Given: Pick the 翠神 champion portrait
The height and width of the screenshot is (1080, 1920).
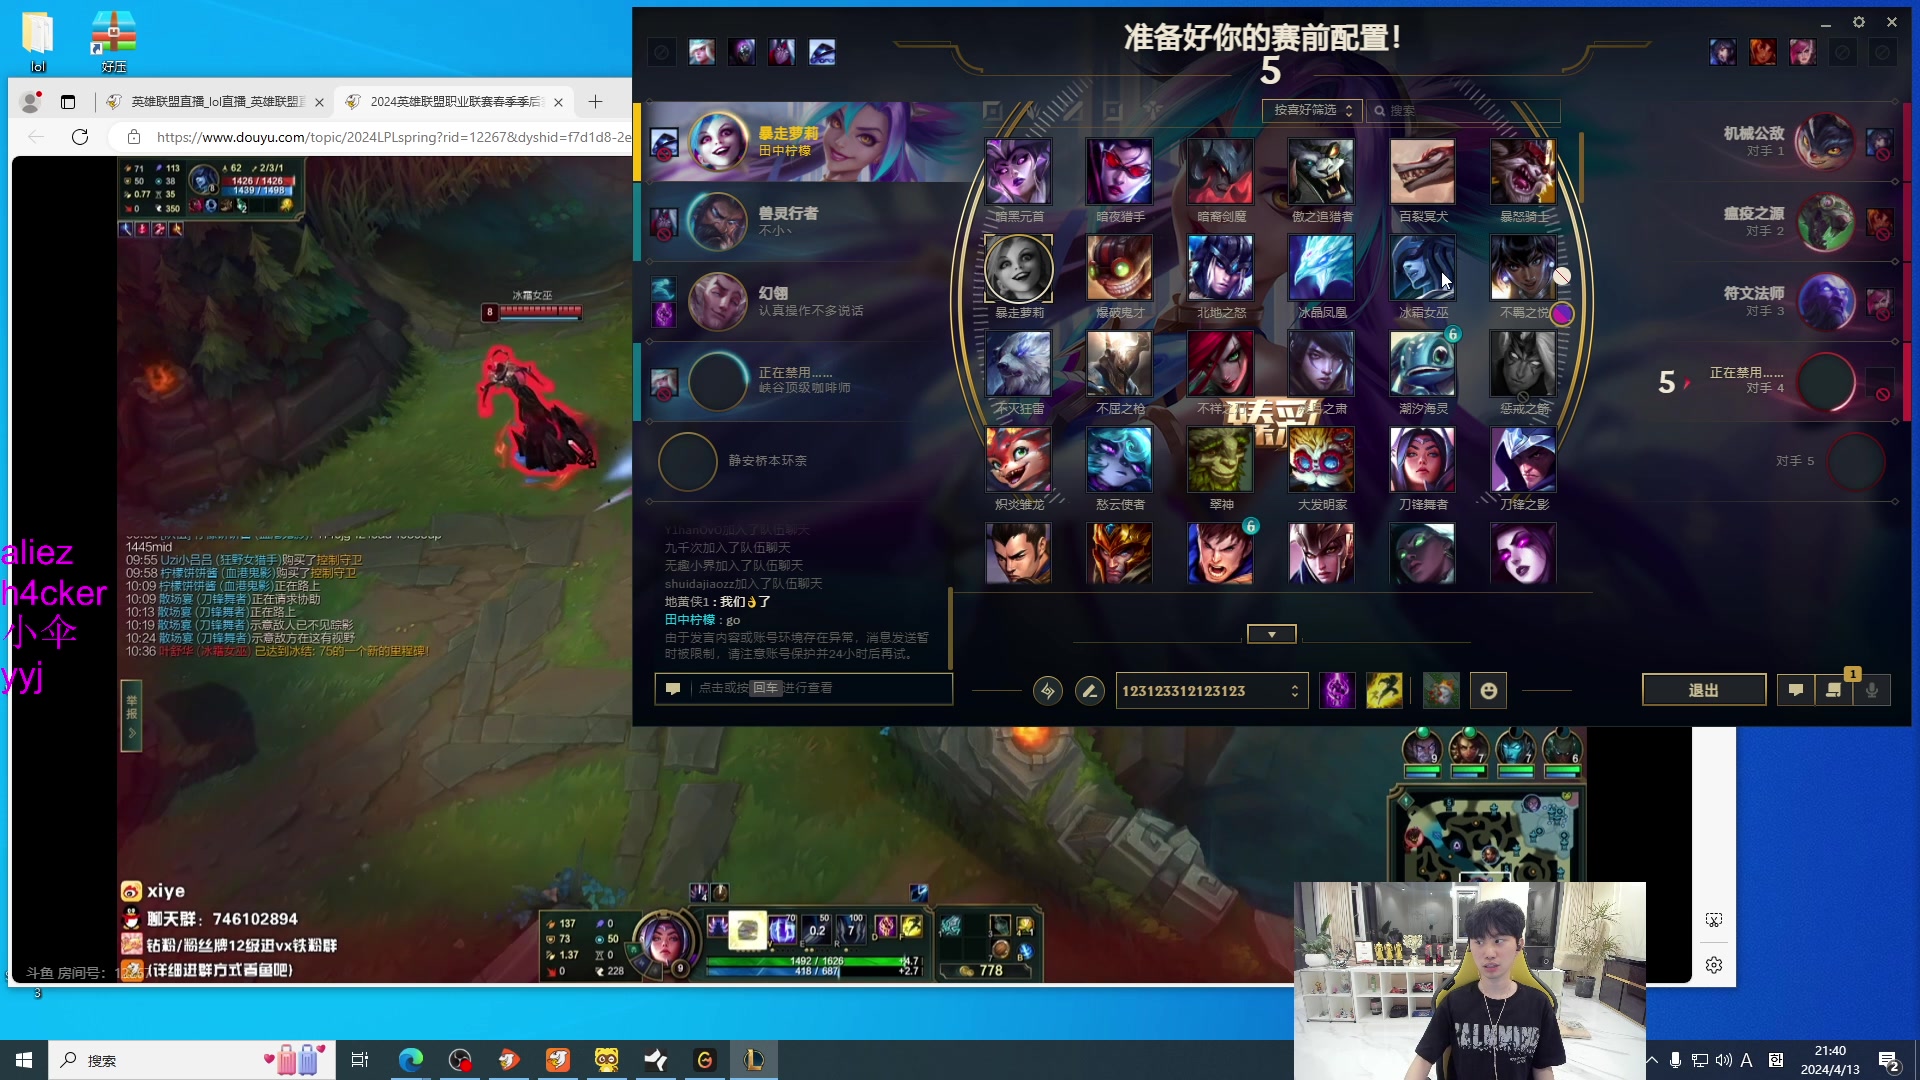Looking at the screenshot, I should (x=1220, y=460).
